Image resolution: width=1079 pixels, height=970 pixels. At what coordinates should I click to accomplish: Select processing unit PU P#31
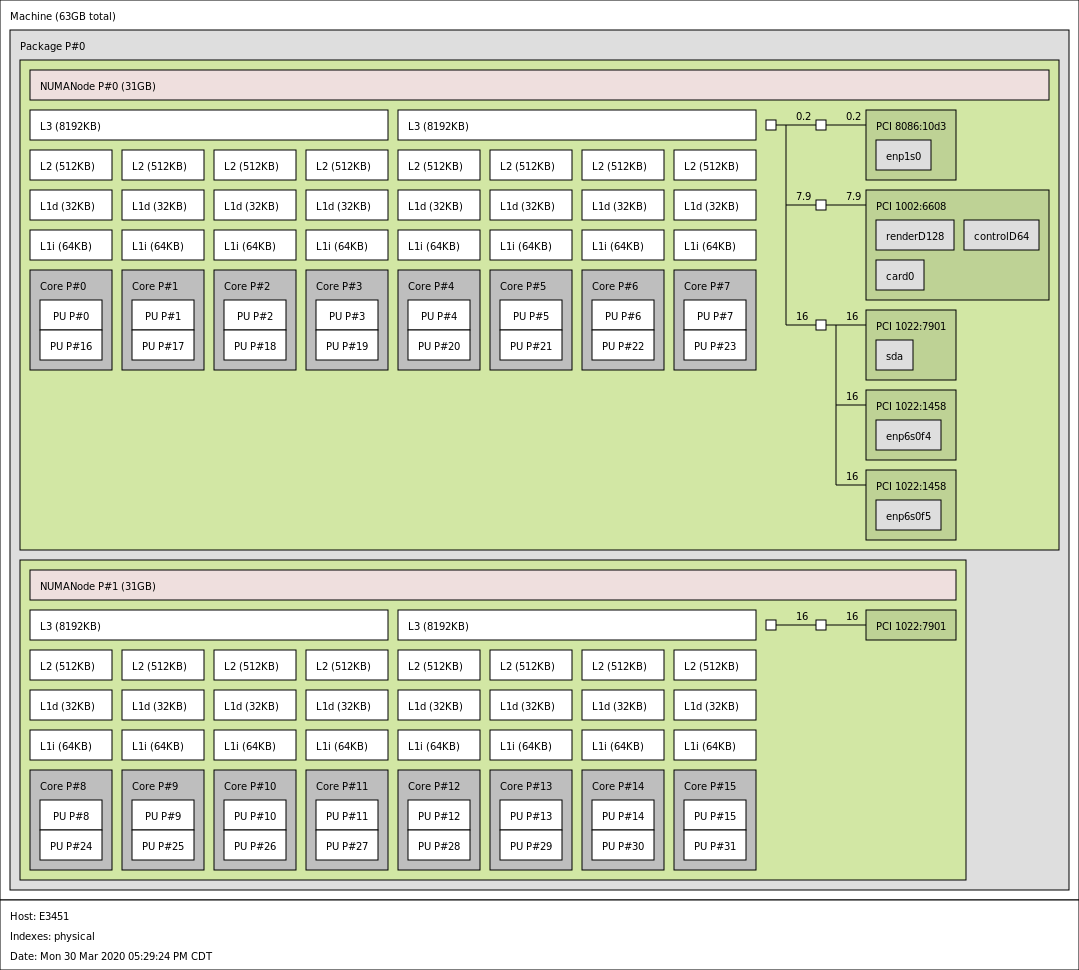pos(715,846)
